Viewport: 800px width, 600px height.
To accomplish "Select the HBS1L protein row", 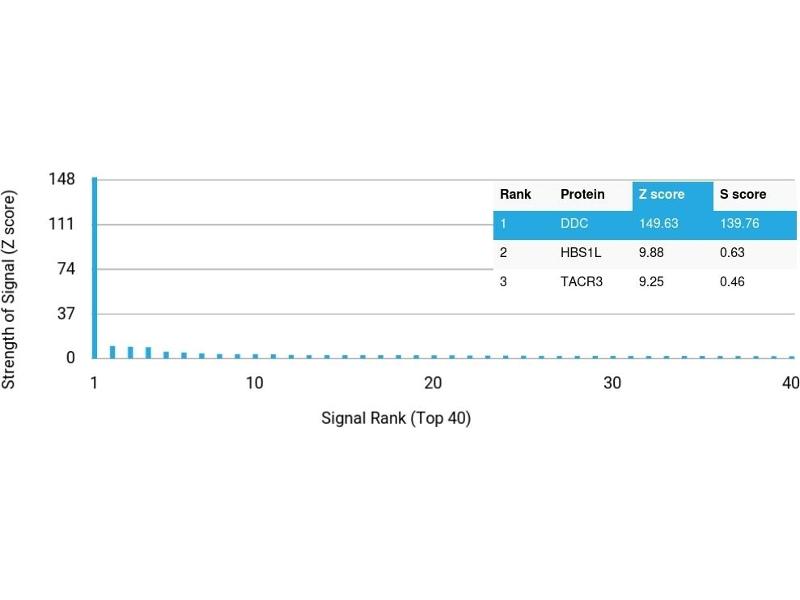I will [580, 253].
